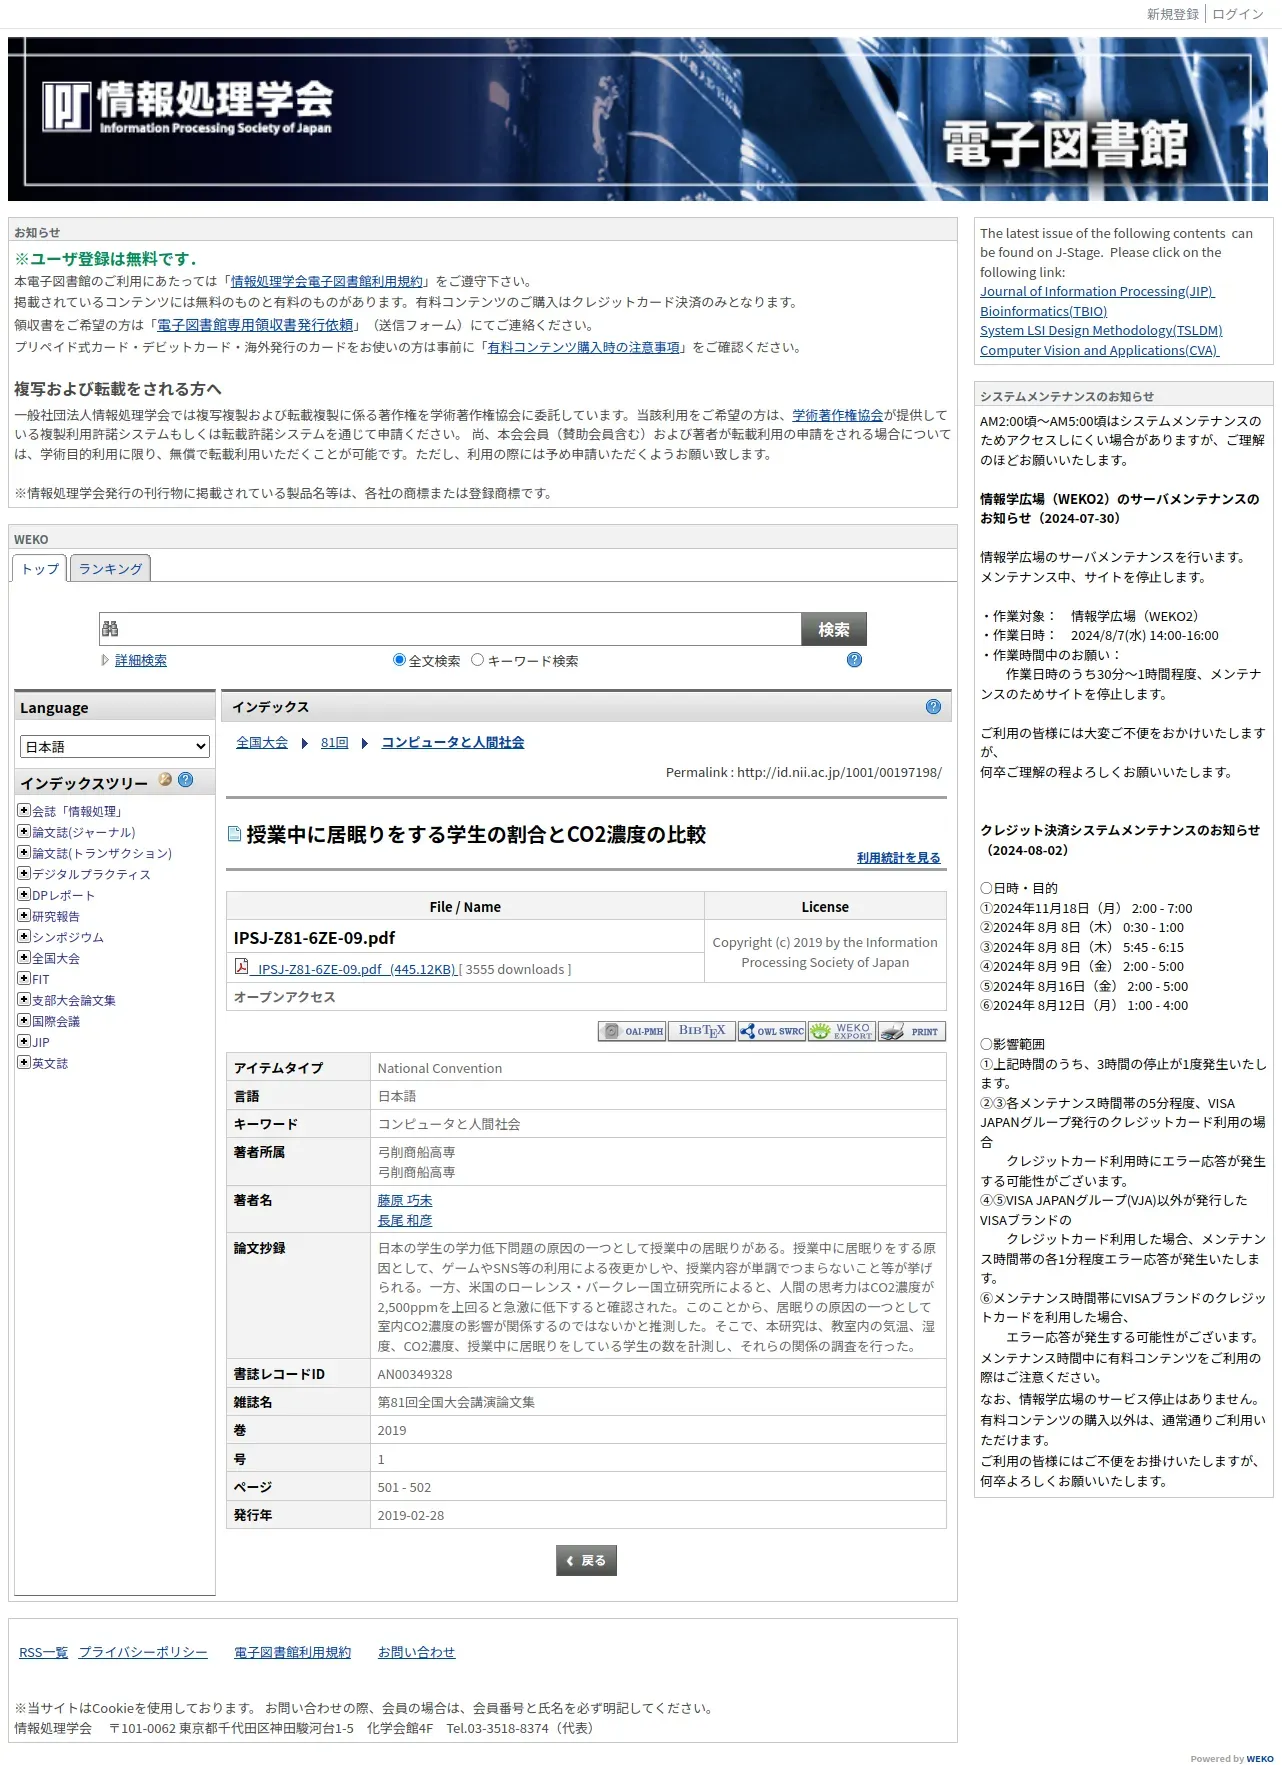Expand the 会誌「情報処理」 tree node
Viewport: 1282px width, 1765px height.
[x=23, y=810]
